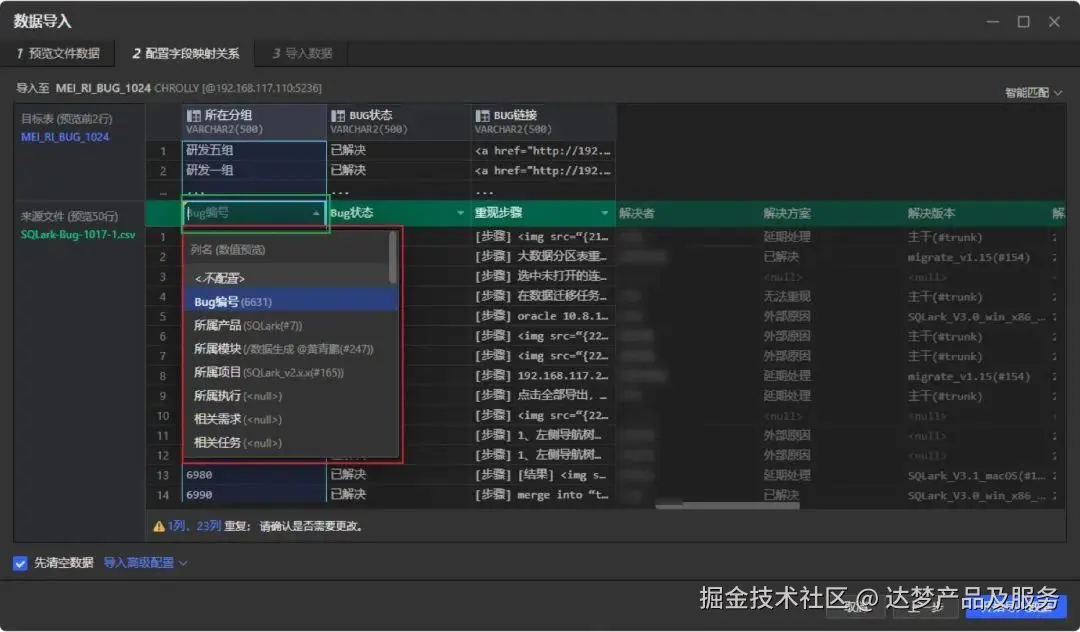
Task: Click the SQLark_V3.1_macOS version cell
Action: 977,476
